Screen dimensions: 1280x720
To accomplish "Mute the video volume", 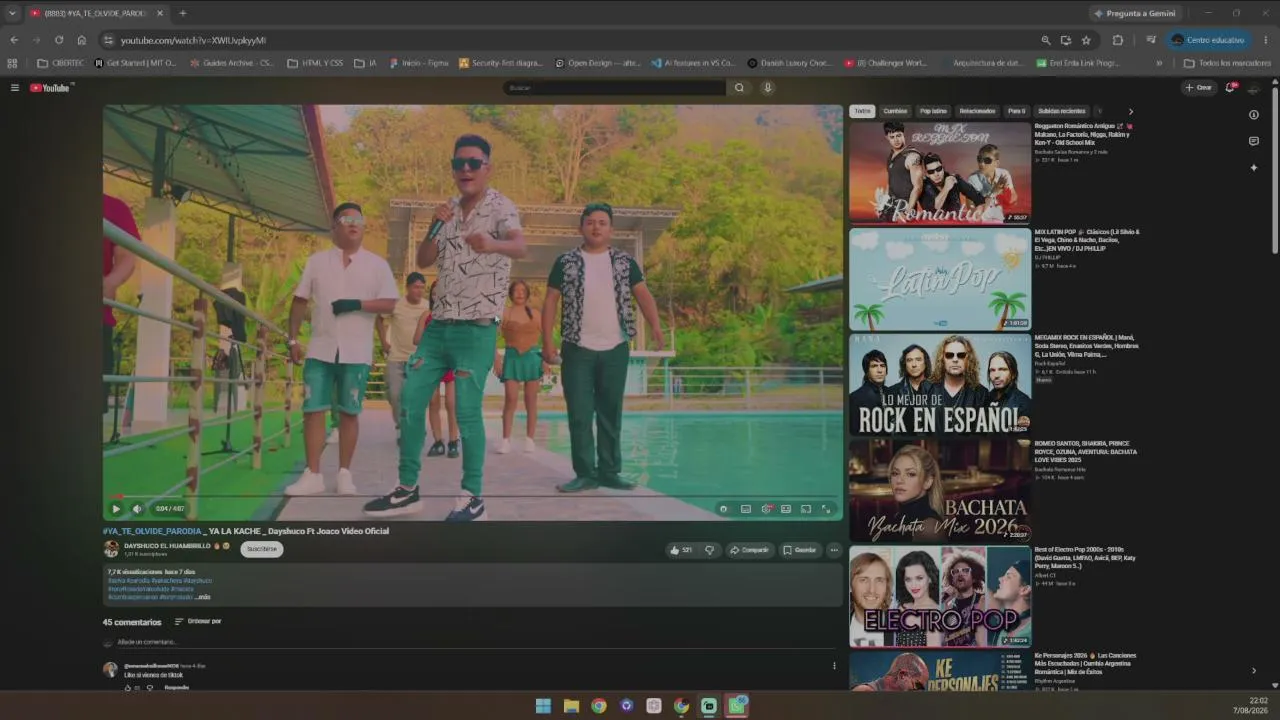I will pos(137,509).
